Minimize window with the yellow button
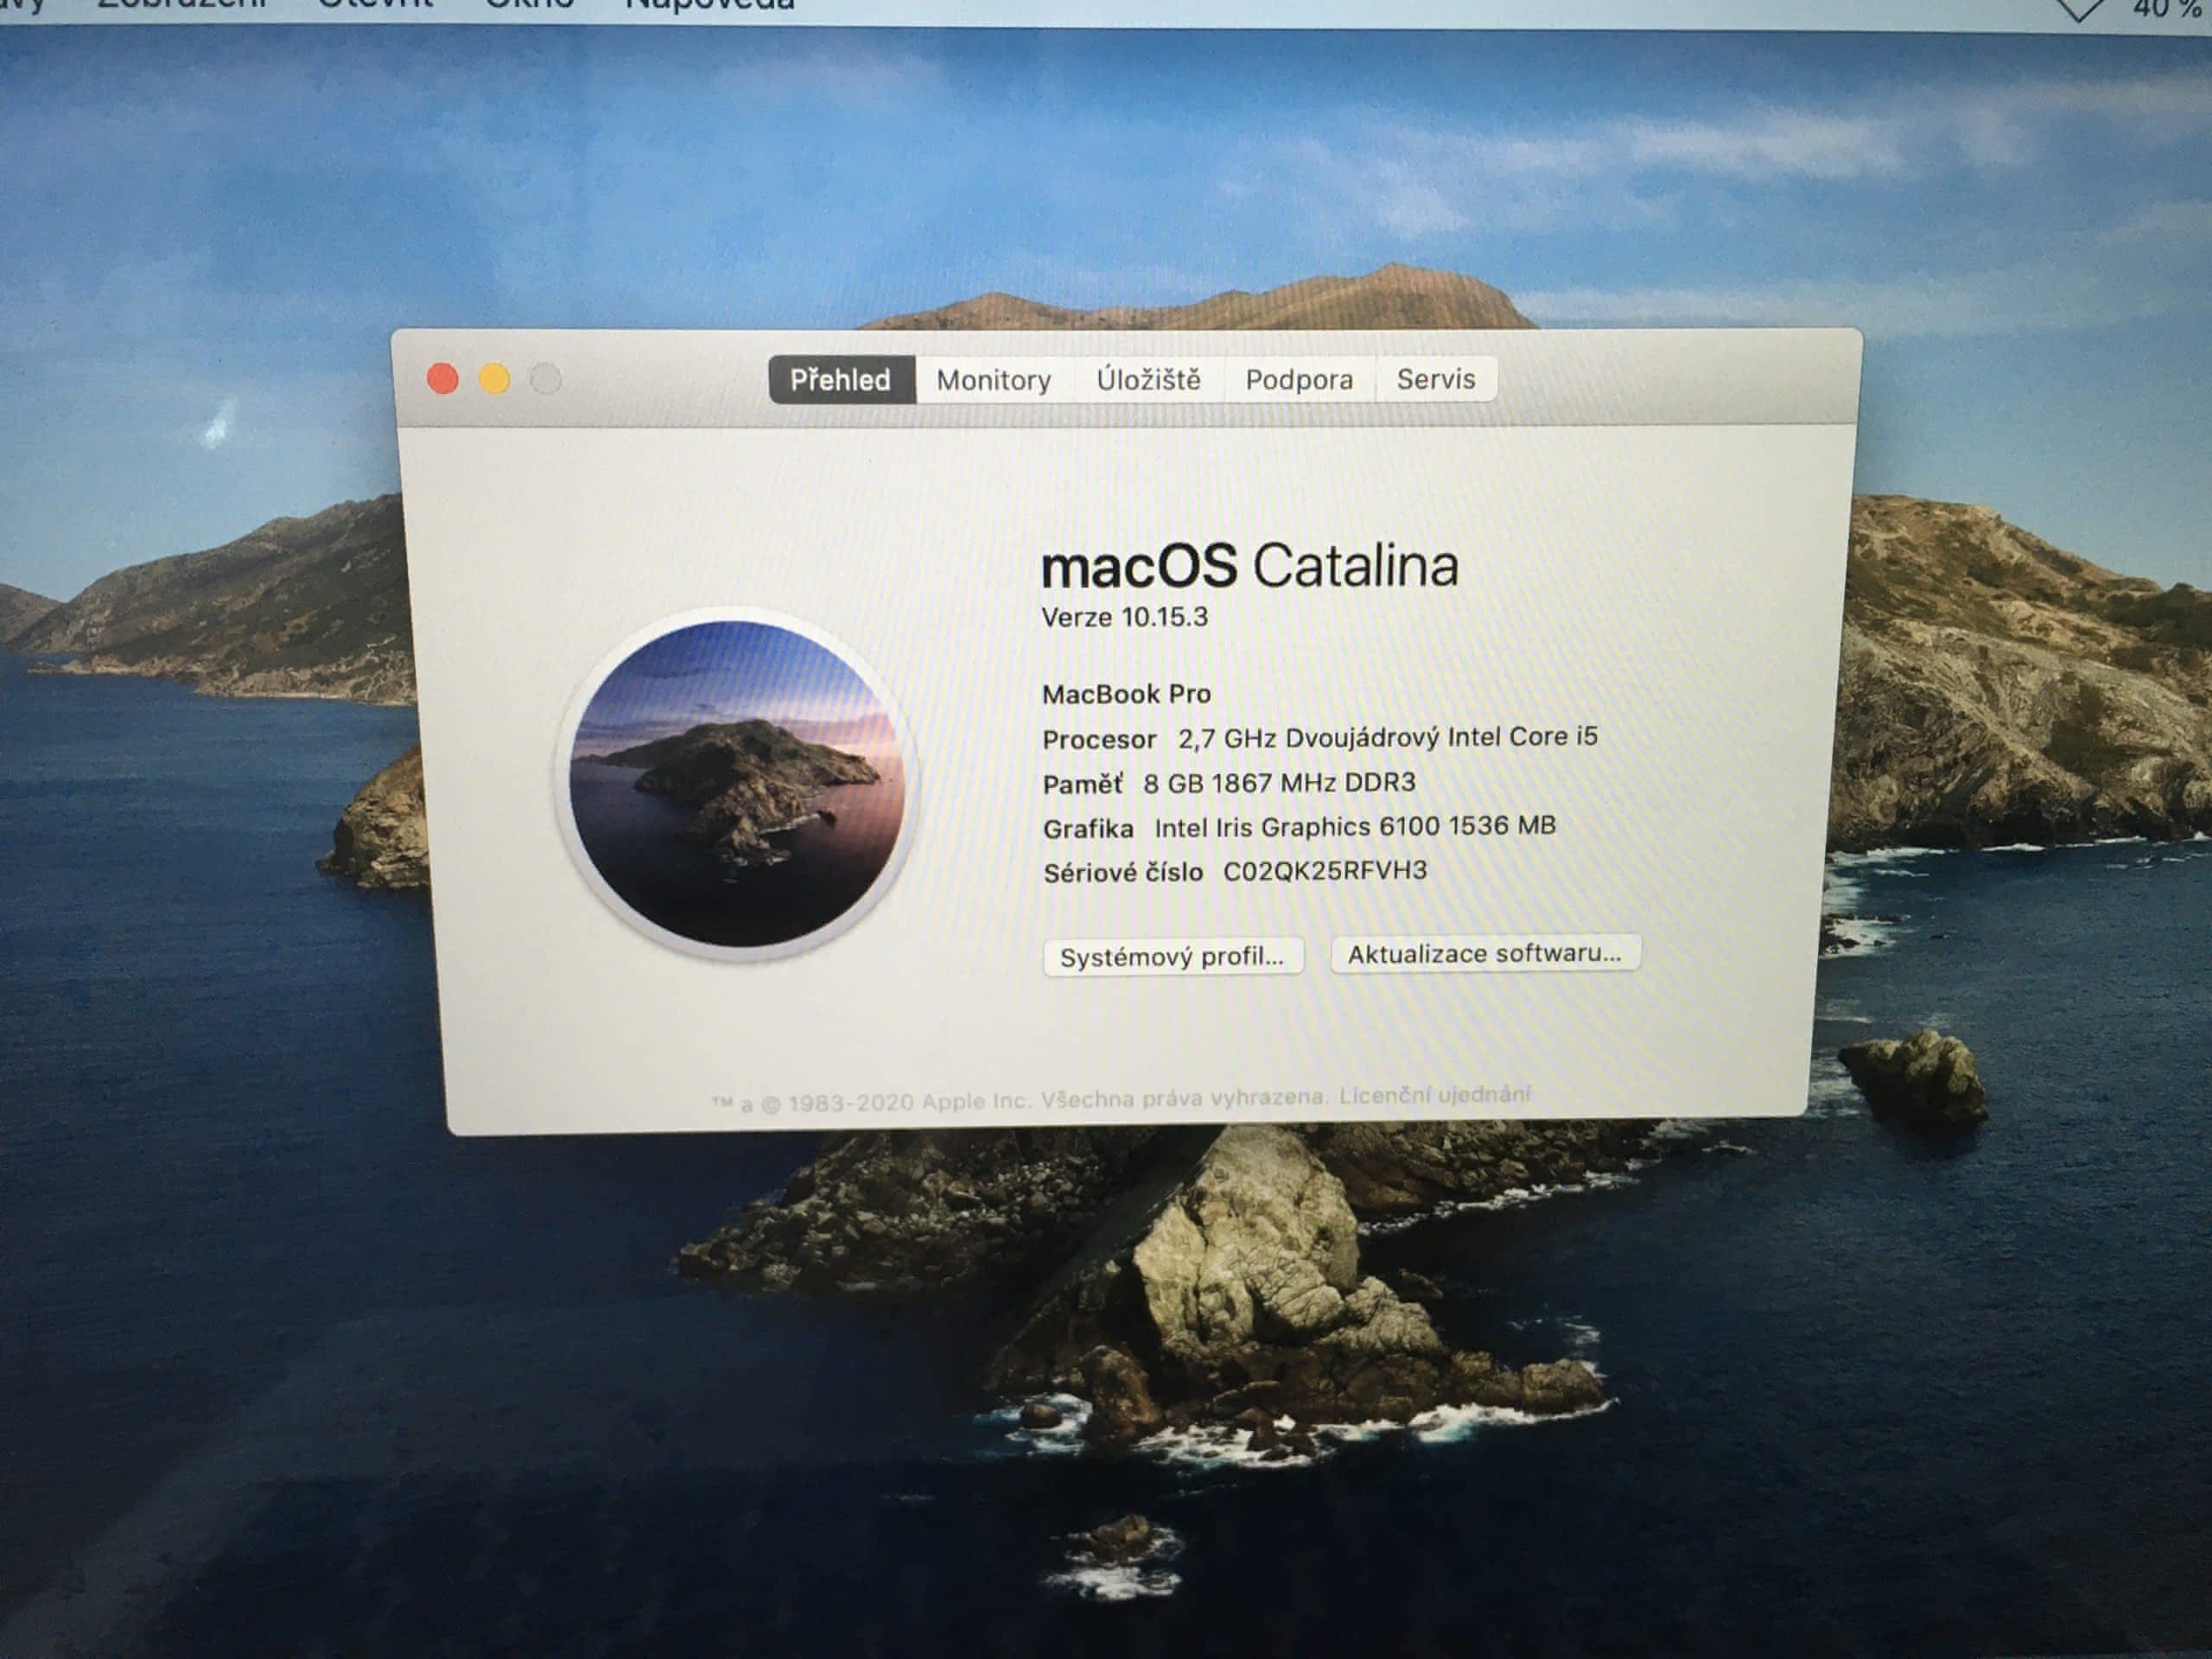Viewport: 2212px width, 1659px height. (494, 379)
